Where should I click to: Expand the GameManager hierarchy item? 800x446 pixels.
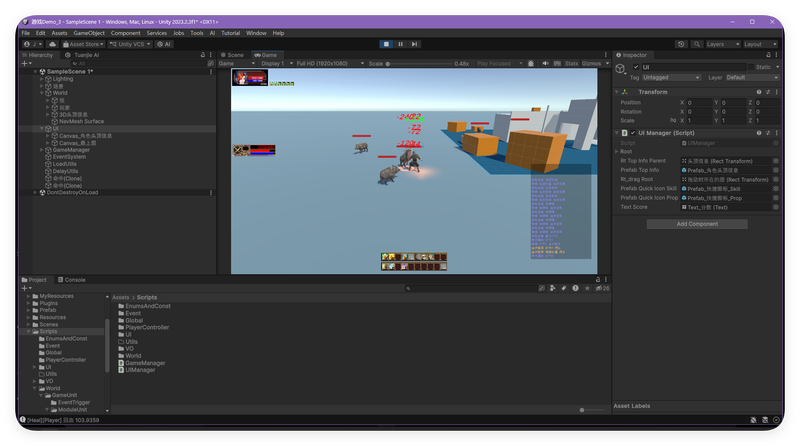(42, 150)
